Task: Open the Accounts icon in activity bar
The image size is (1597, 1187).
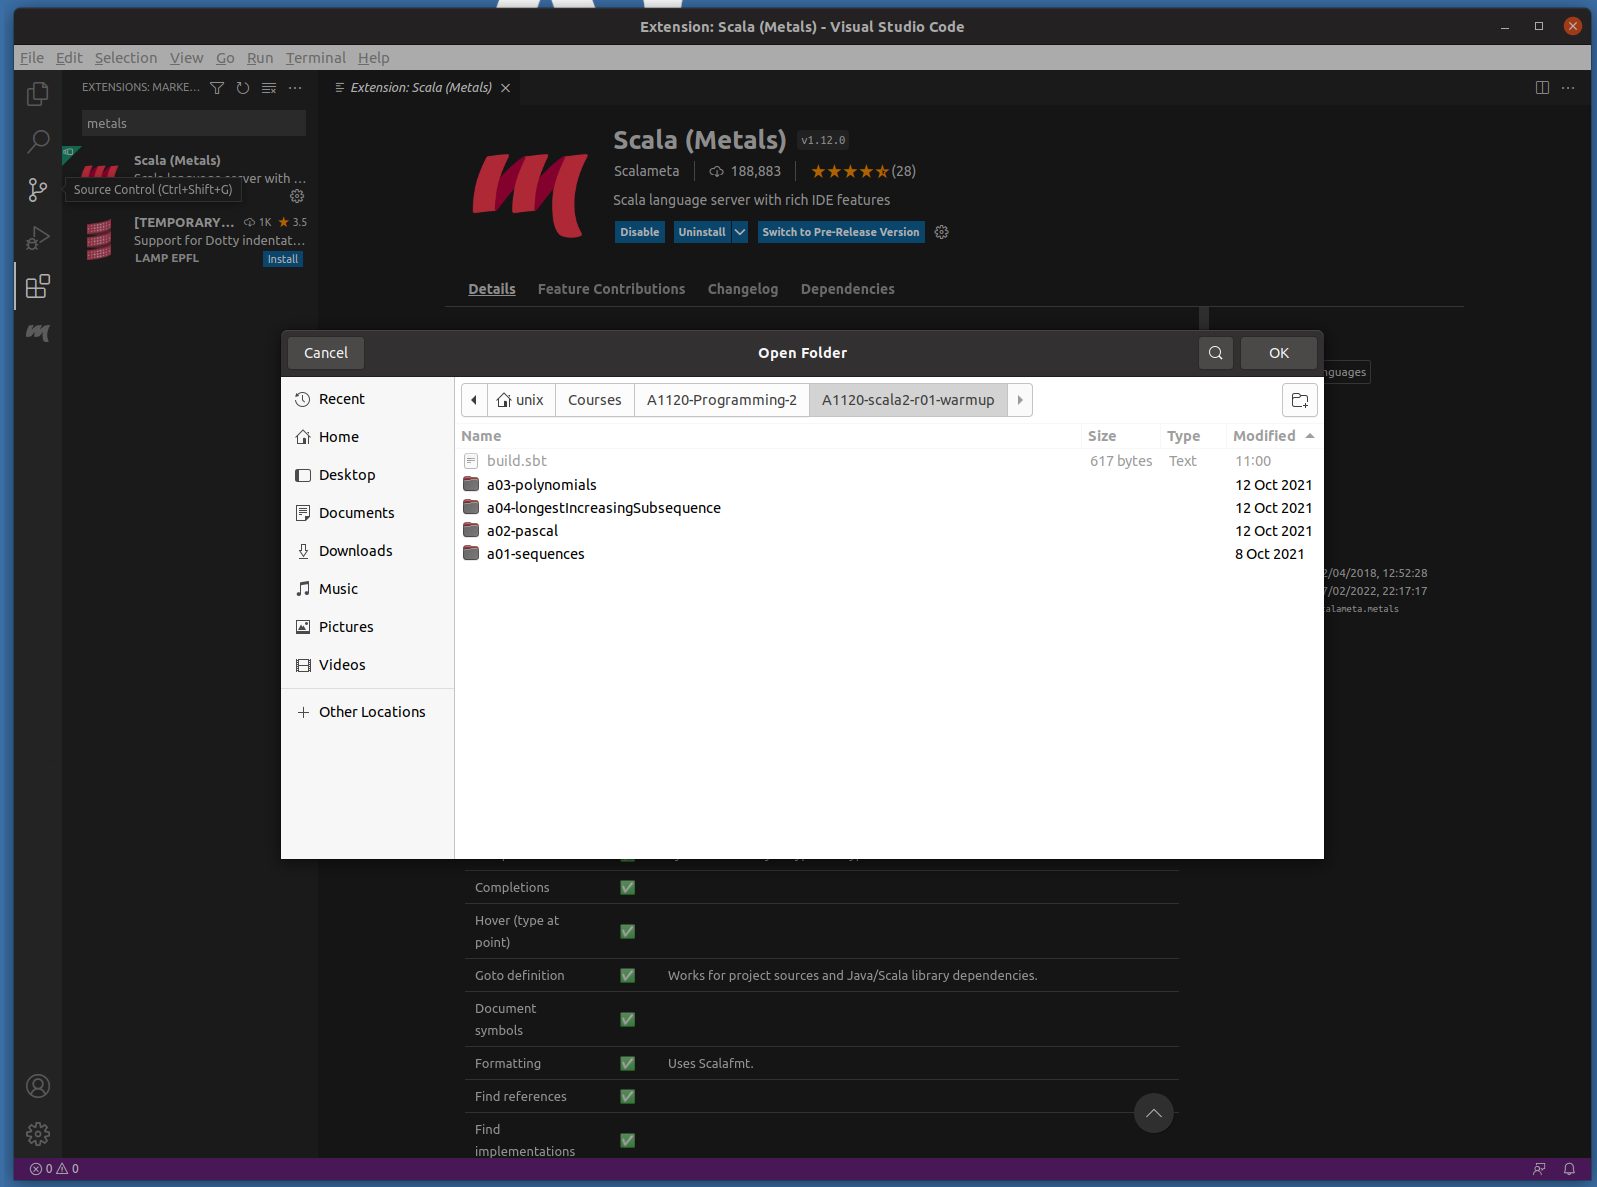Action: [x=38, y=1086]
